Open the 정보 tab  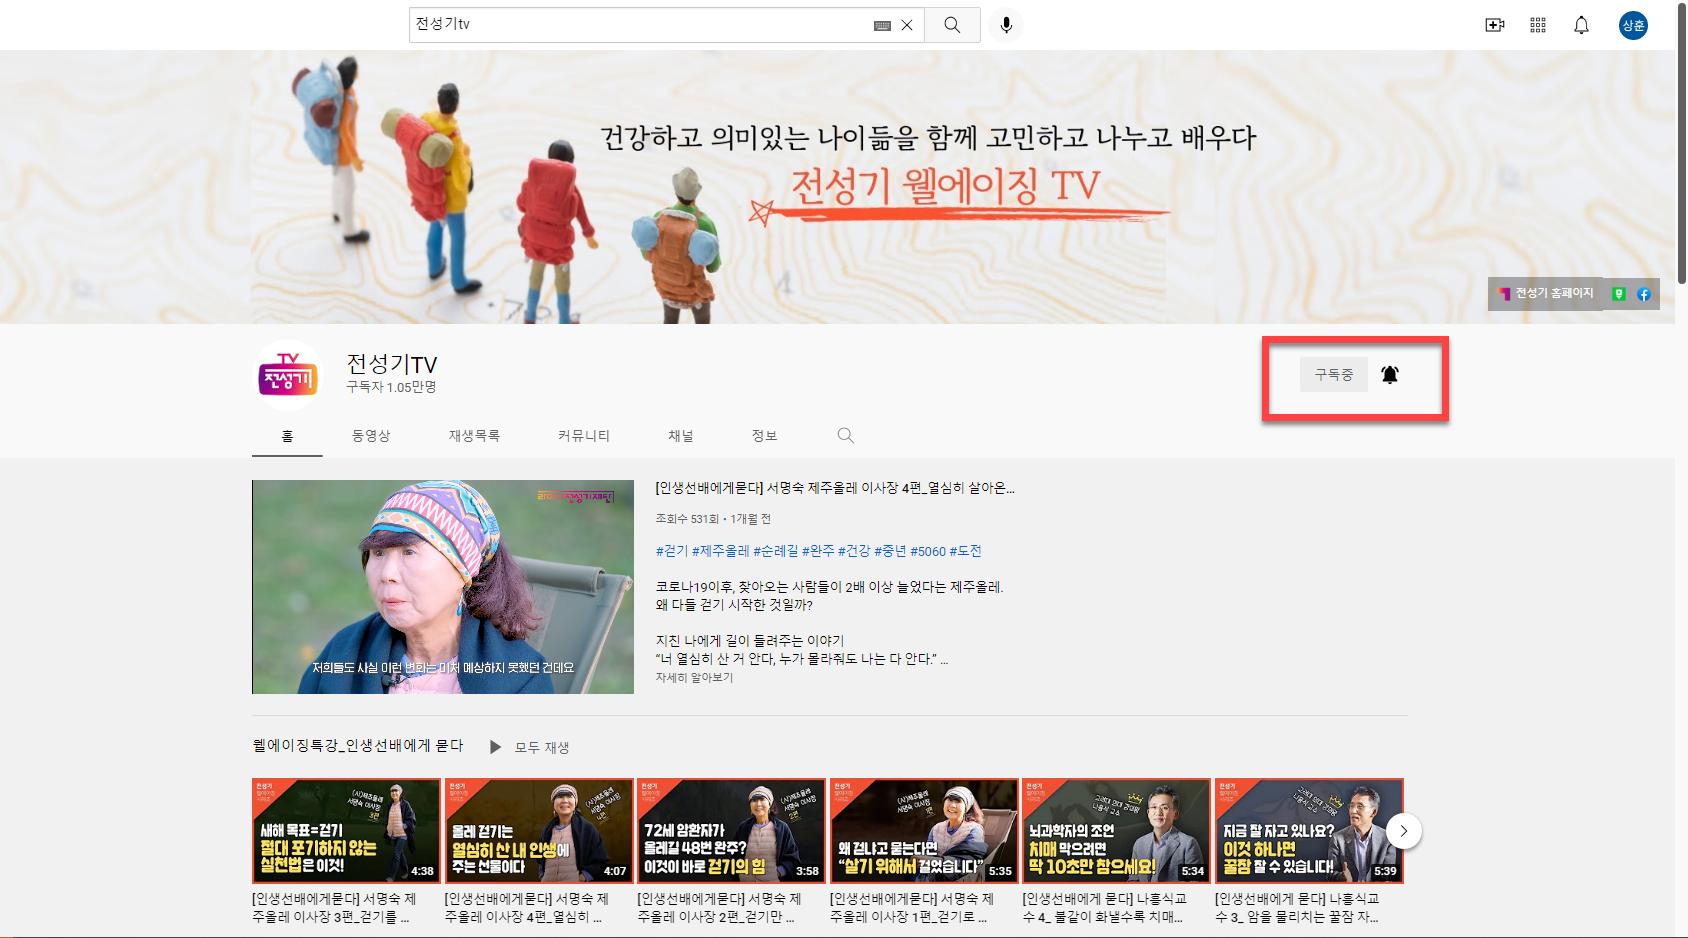[x=764, y=436]
